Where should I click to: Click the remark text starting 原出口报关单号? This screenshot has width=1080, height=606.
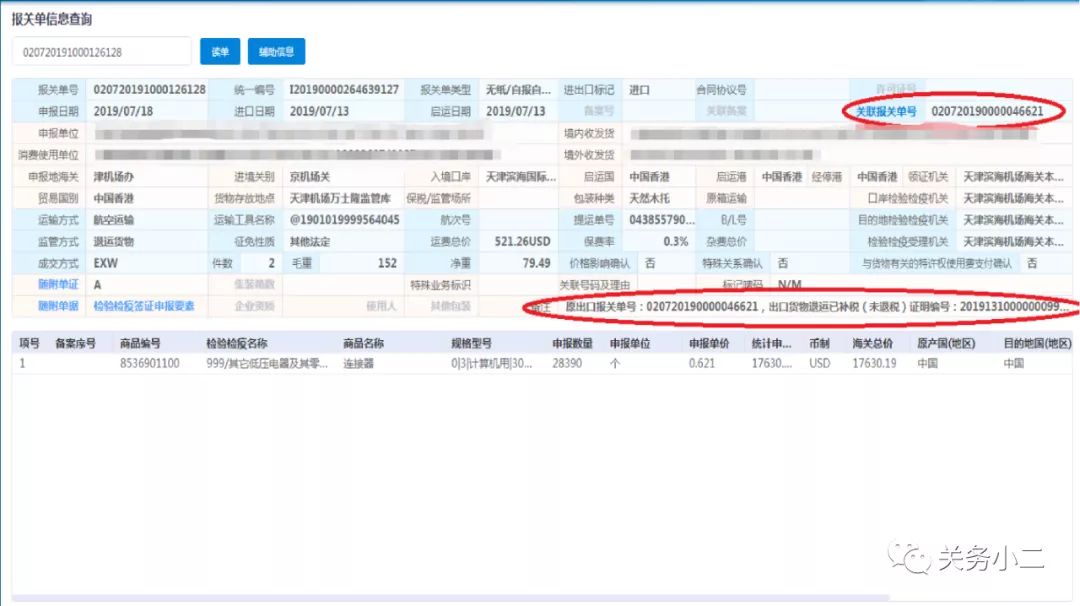[x=818, y=306]
